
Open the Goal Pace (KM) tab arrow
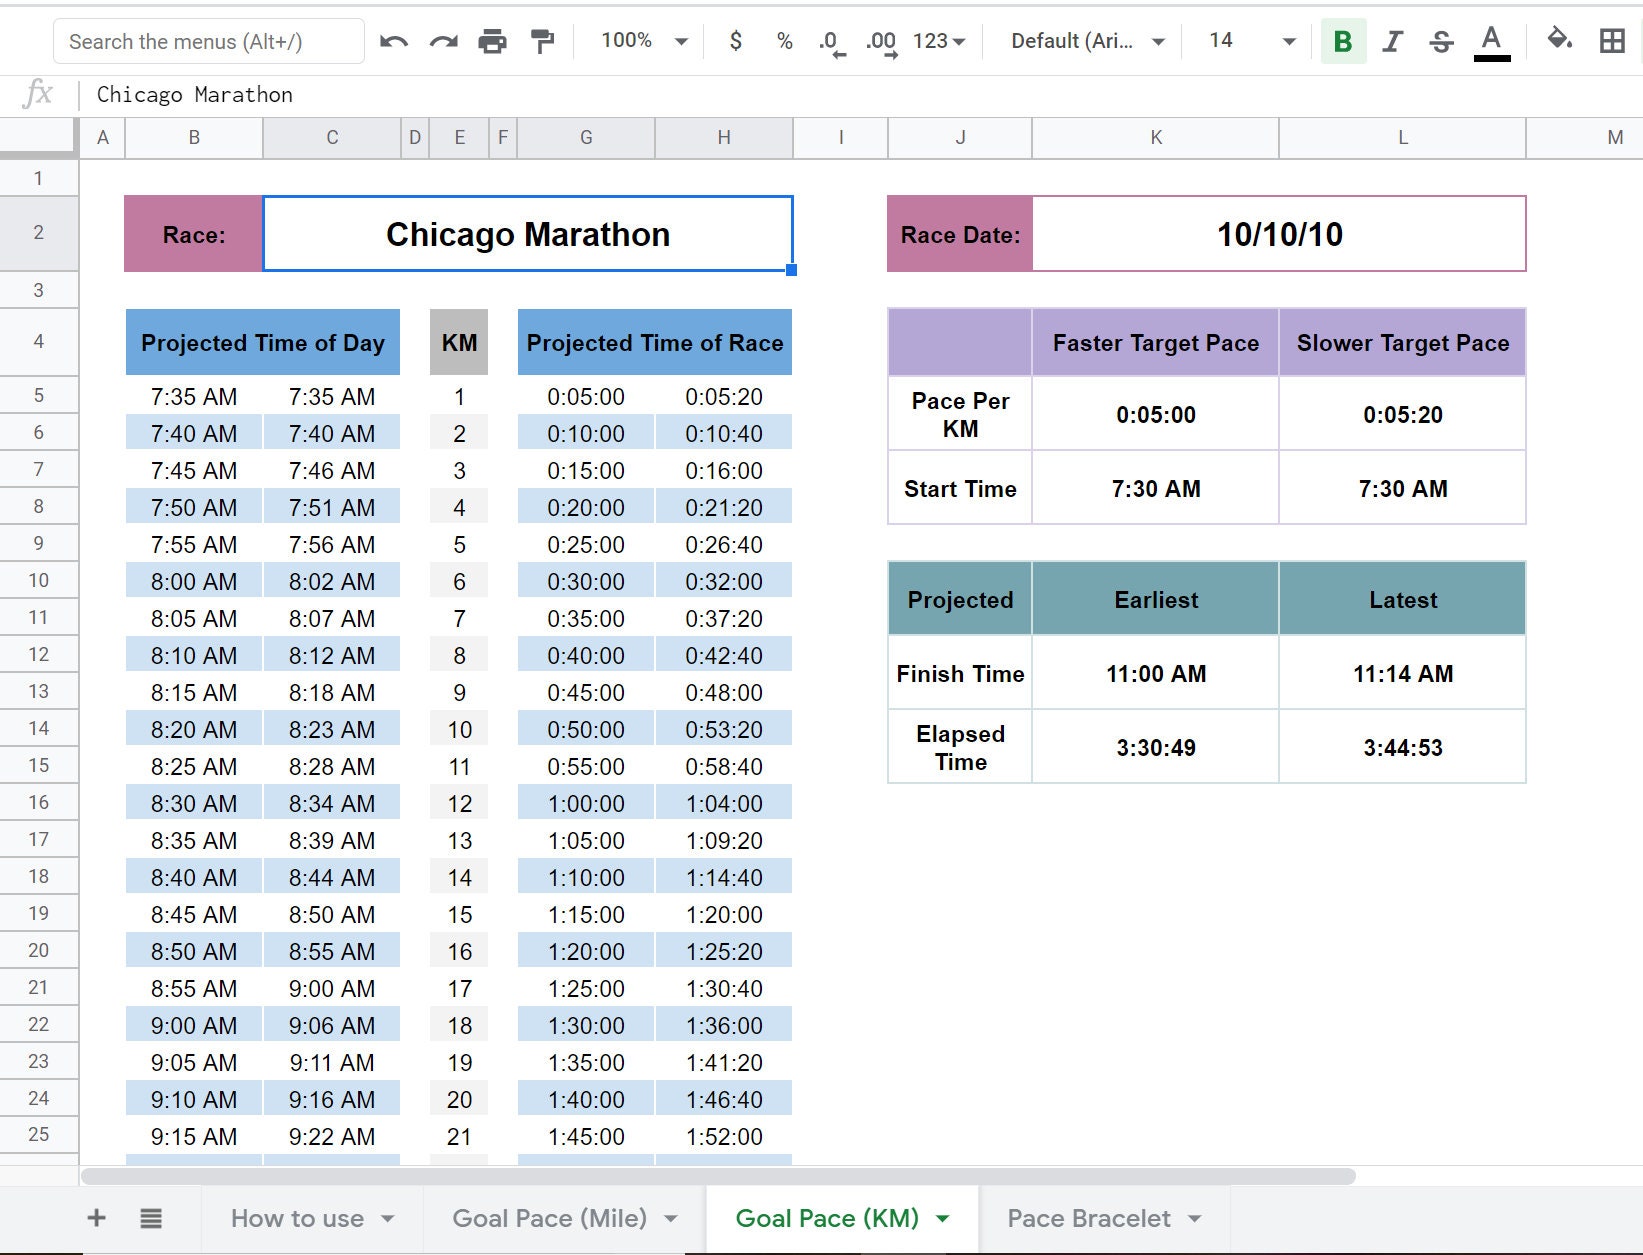[942, 1219]
